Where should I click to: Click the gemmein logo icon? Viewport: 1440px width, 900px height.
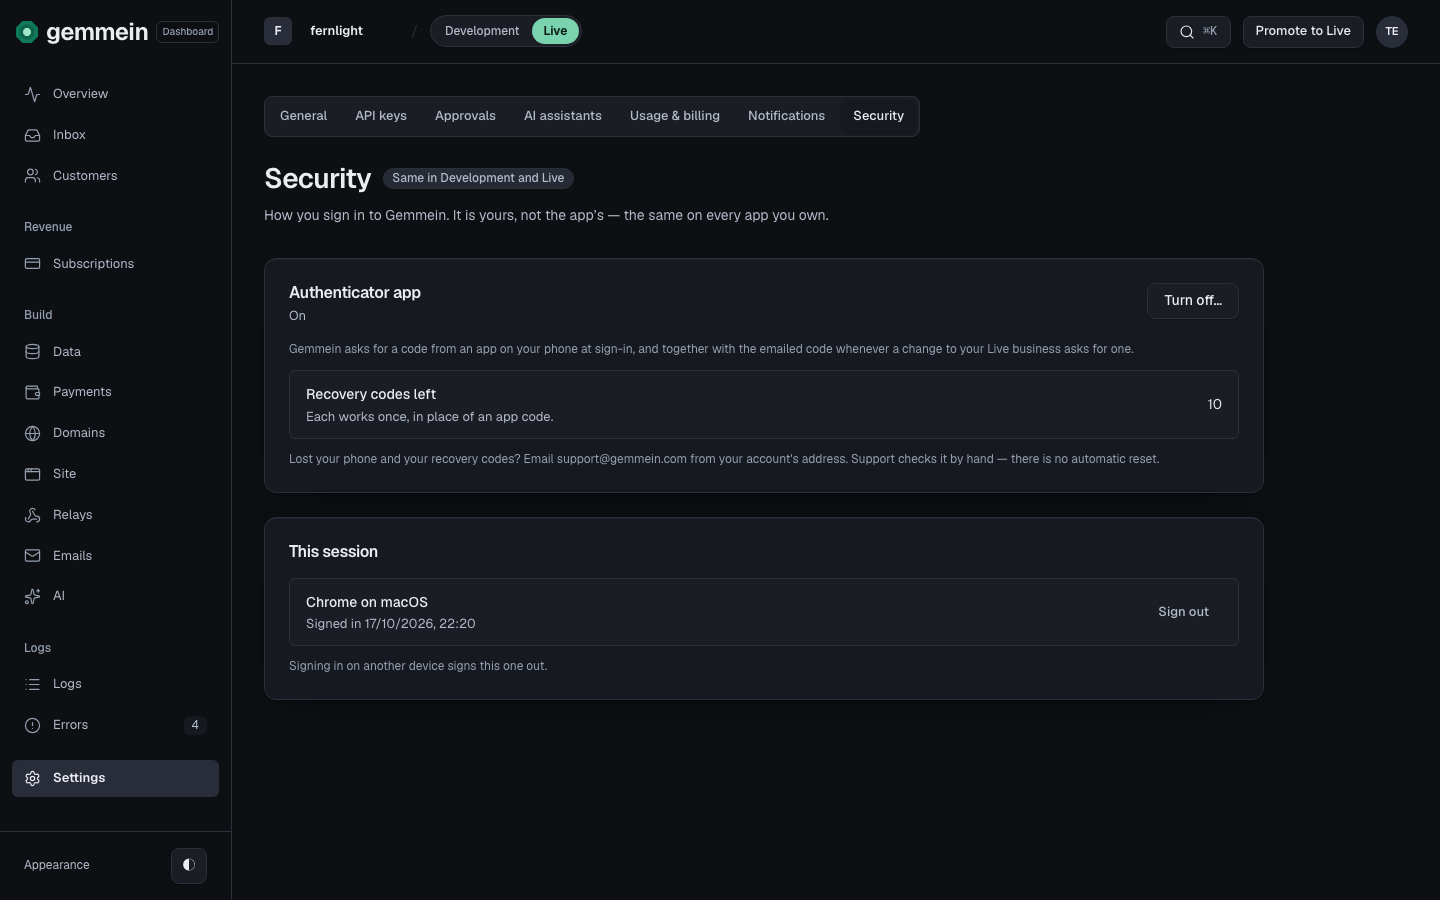click(x=27, y=32)
